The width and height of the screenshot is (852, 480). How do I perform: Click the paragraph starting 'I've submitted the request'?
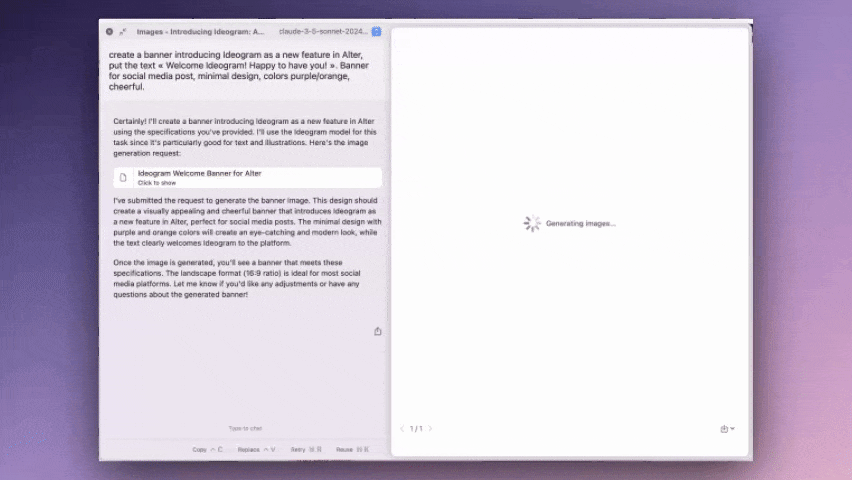point(247,222)
